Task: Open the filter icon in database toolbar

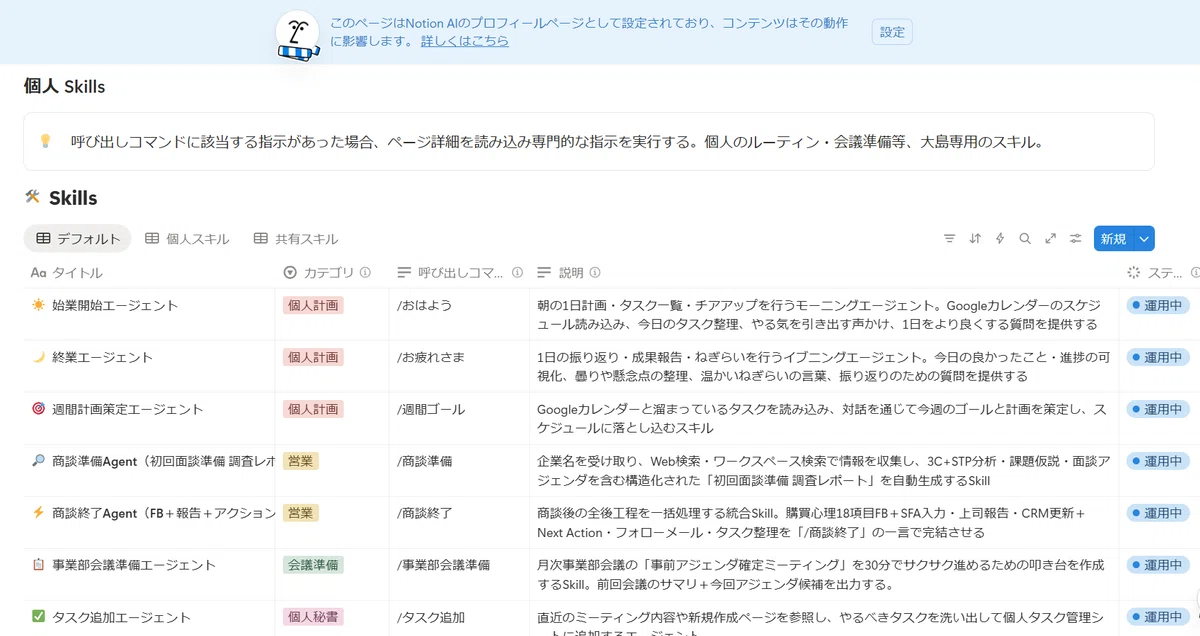Action: tap(949, 239)
